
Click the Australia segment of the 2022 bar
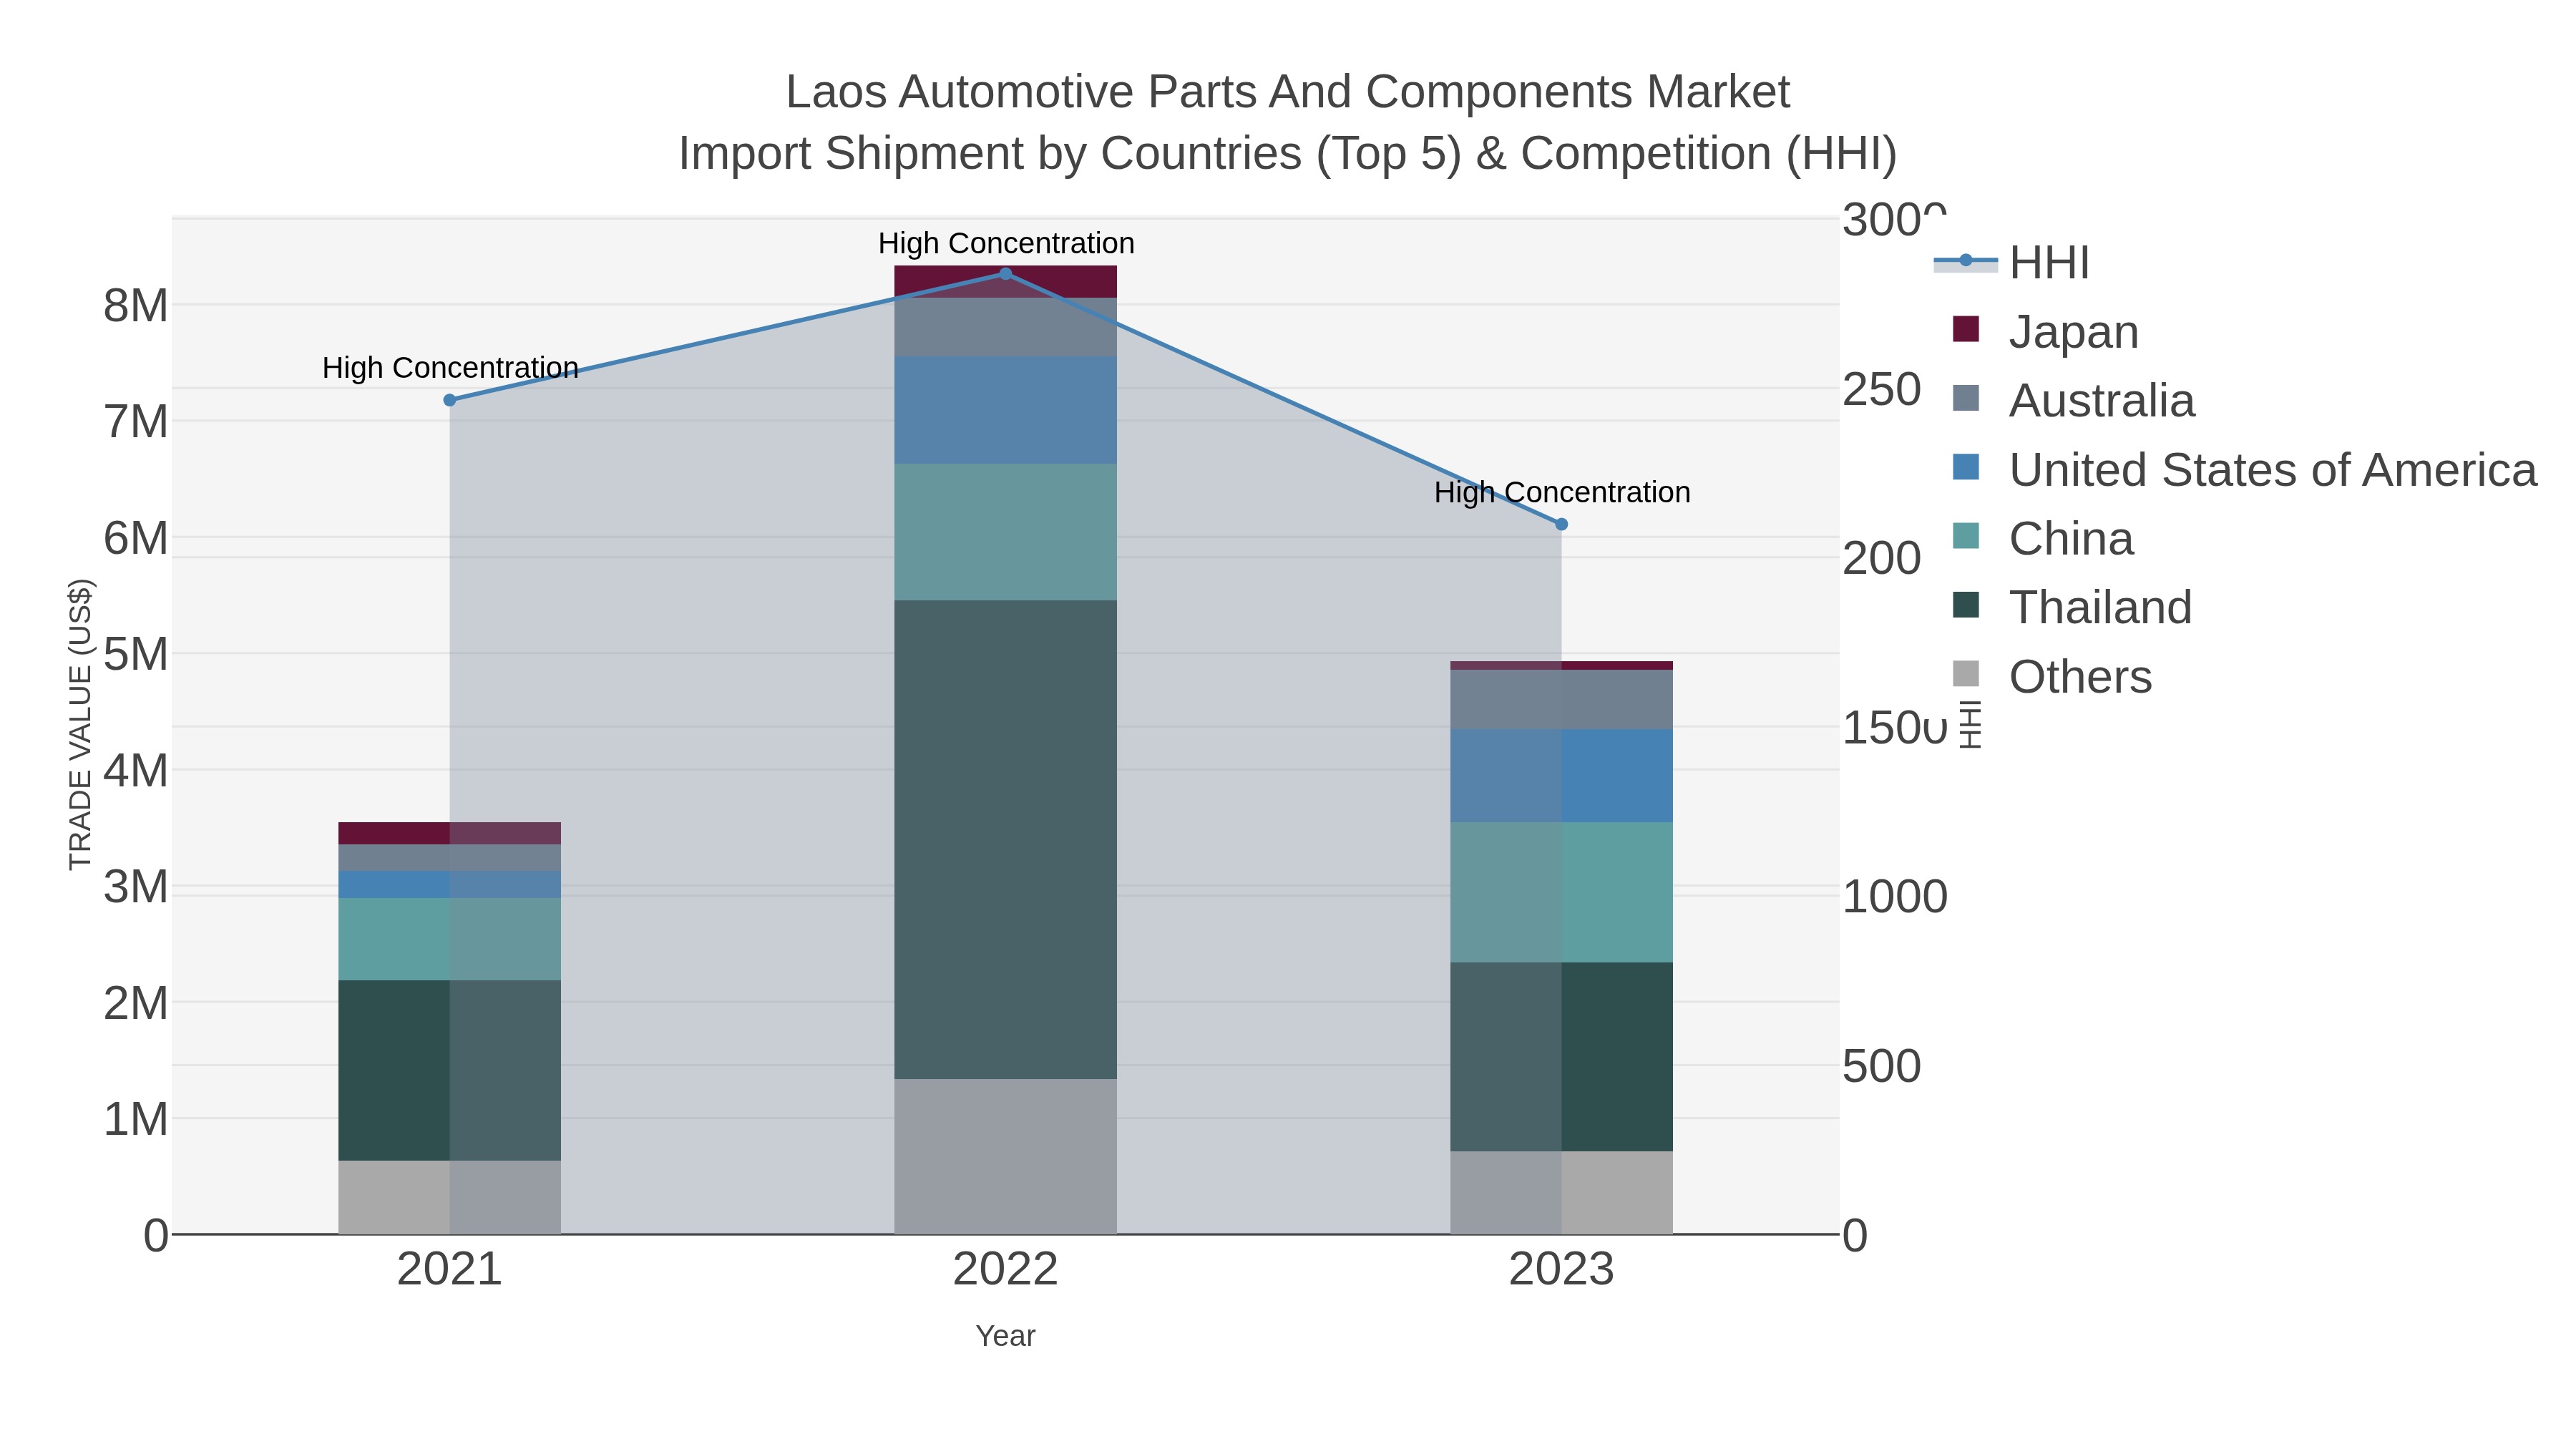click(x=1005, y=327)
